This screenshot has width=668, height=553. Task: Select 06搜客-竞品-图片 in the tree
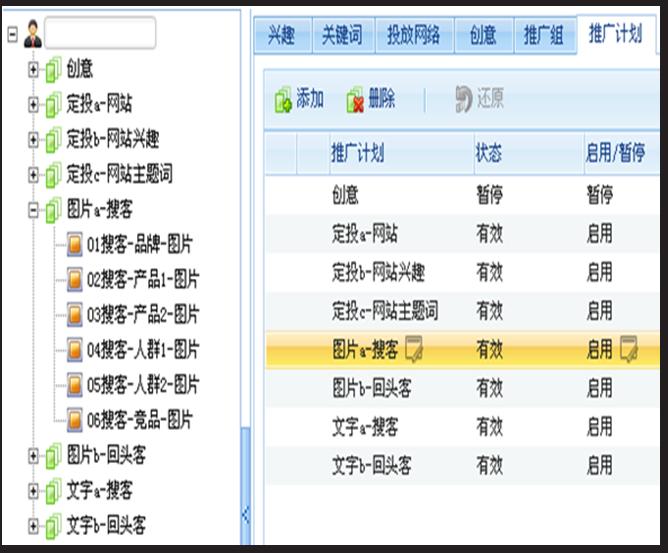click(140, 421)
